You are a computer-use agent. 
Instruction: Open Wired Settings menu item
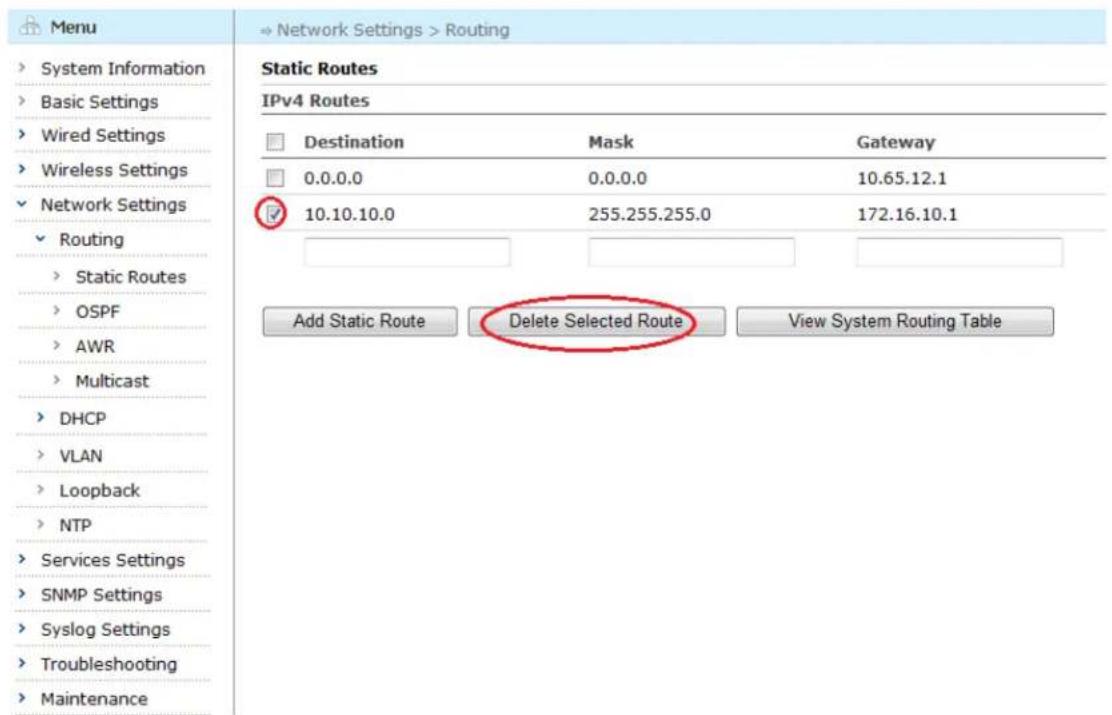[103, 135]
